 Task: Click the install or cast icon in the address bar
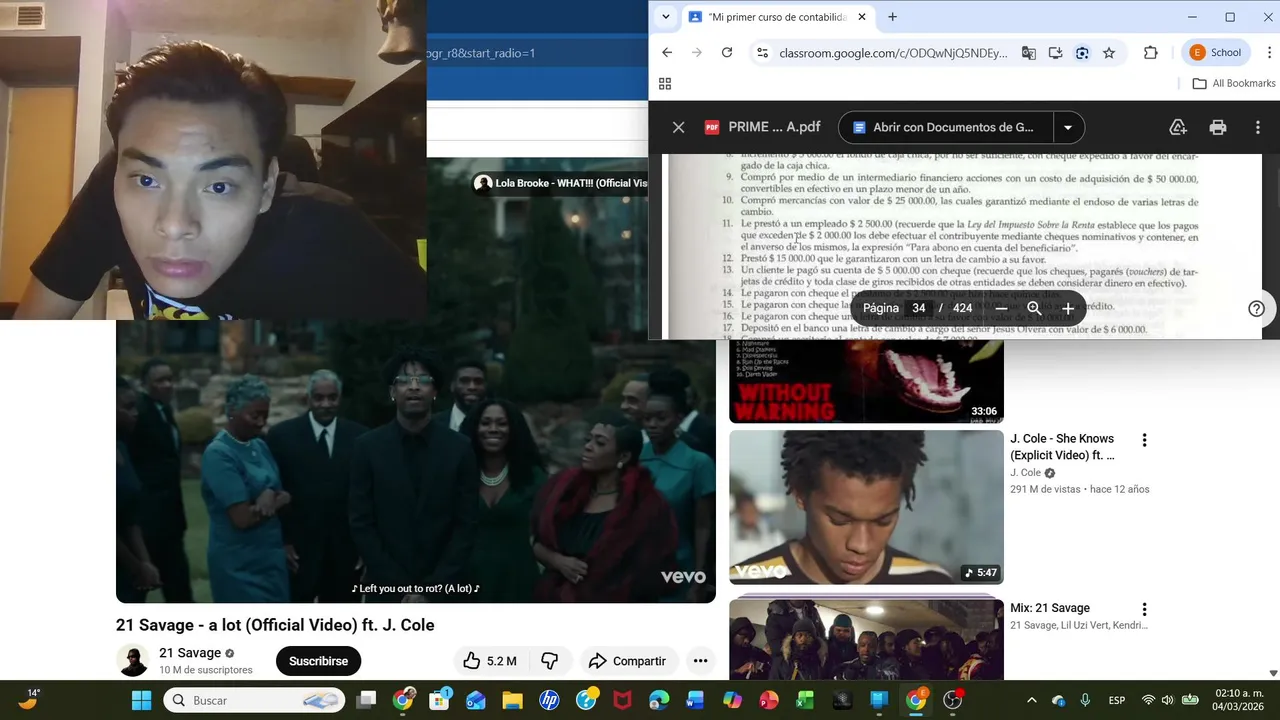[1055, 53]
